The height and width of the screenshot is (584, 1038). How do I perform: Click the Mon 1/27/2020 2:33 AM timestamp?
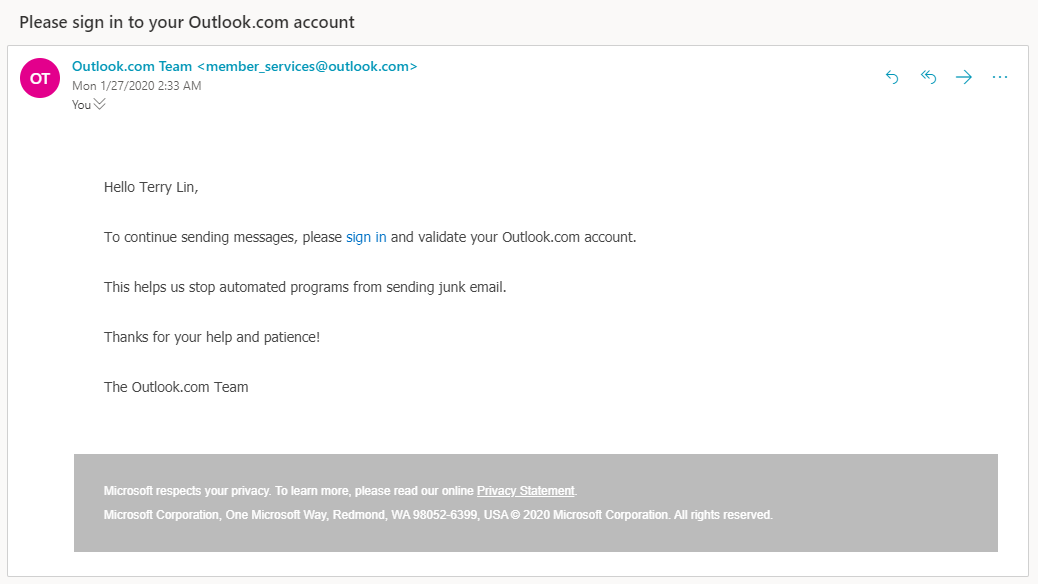click(x=136, y=86)
